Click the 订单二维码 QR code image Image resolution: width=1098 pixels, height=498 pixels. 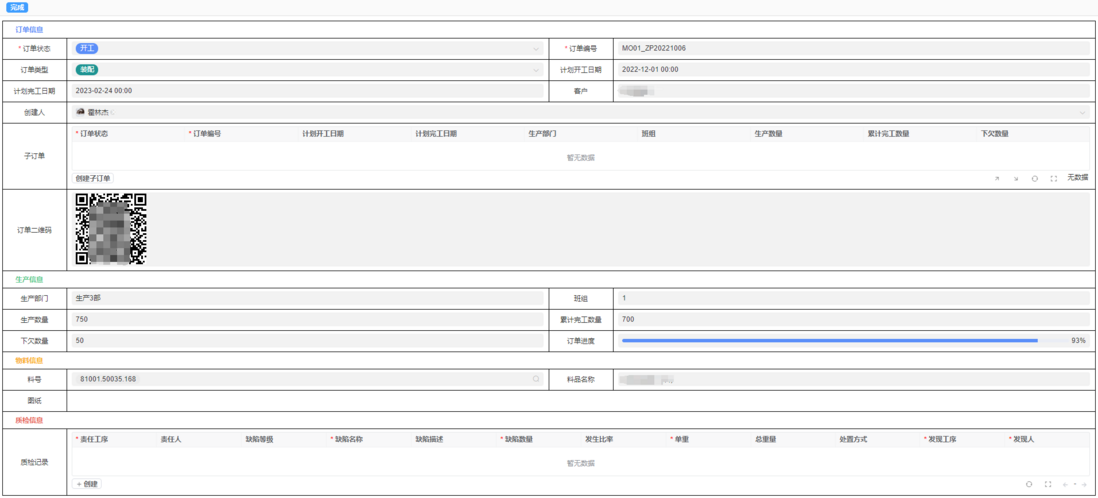coord(111,229)
